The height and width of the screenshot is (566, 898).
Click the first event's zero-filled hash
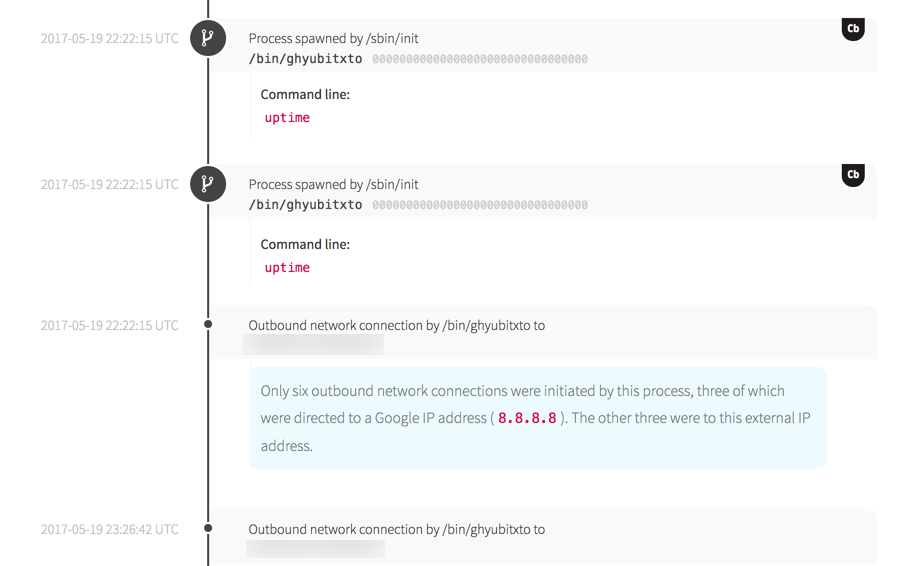pyautogui.click(x=480, y=59)
